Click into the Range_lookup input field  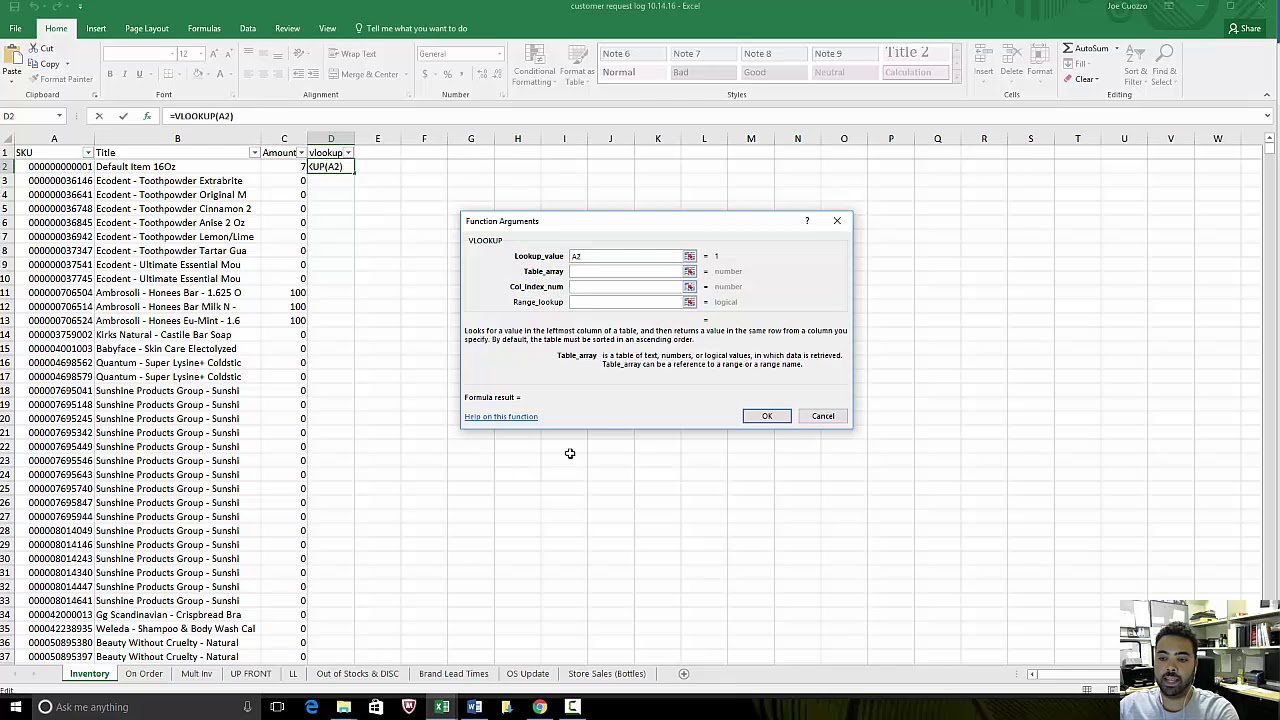coord(626,302)
